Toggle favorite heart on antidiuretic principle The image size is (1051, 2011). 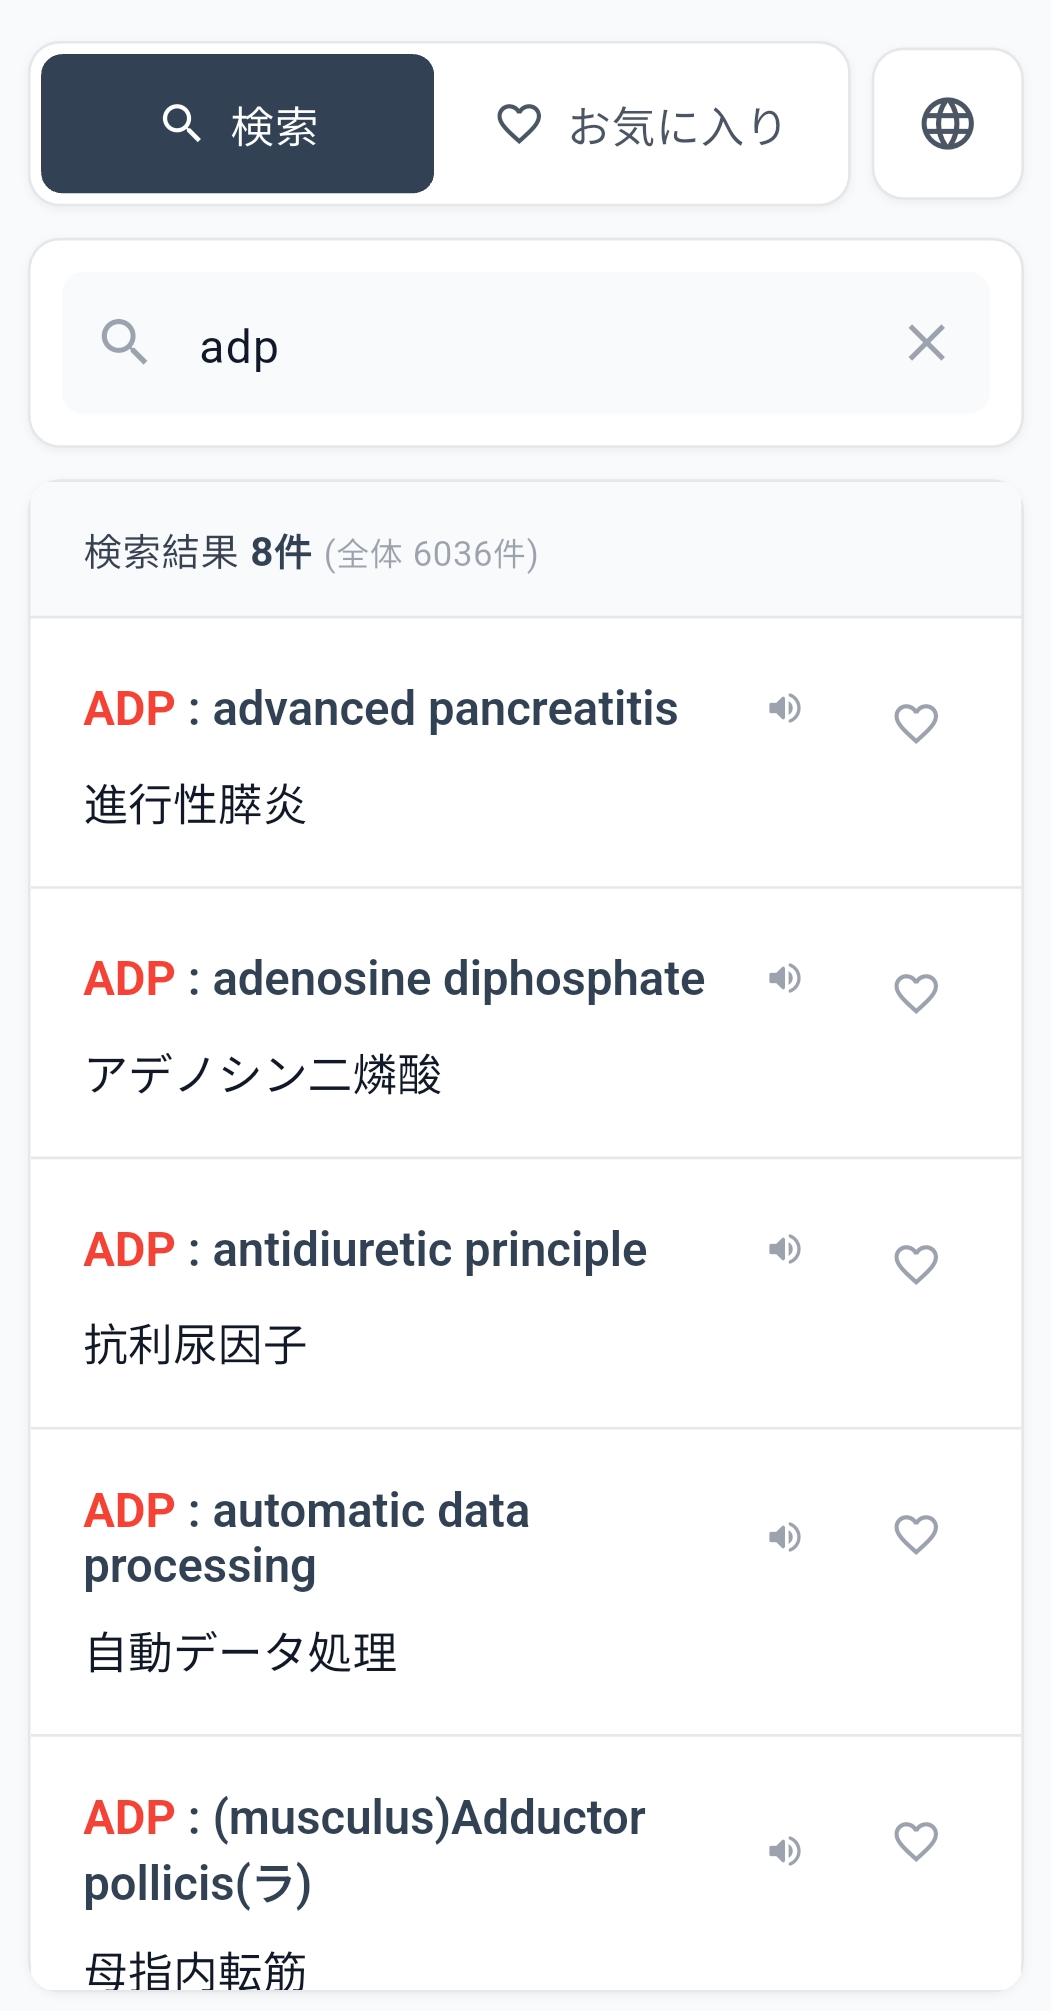916,1264
